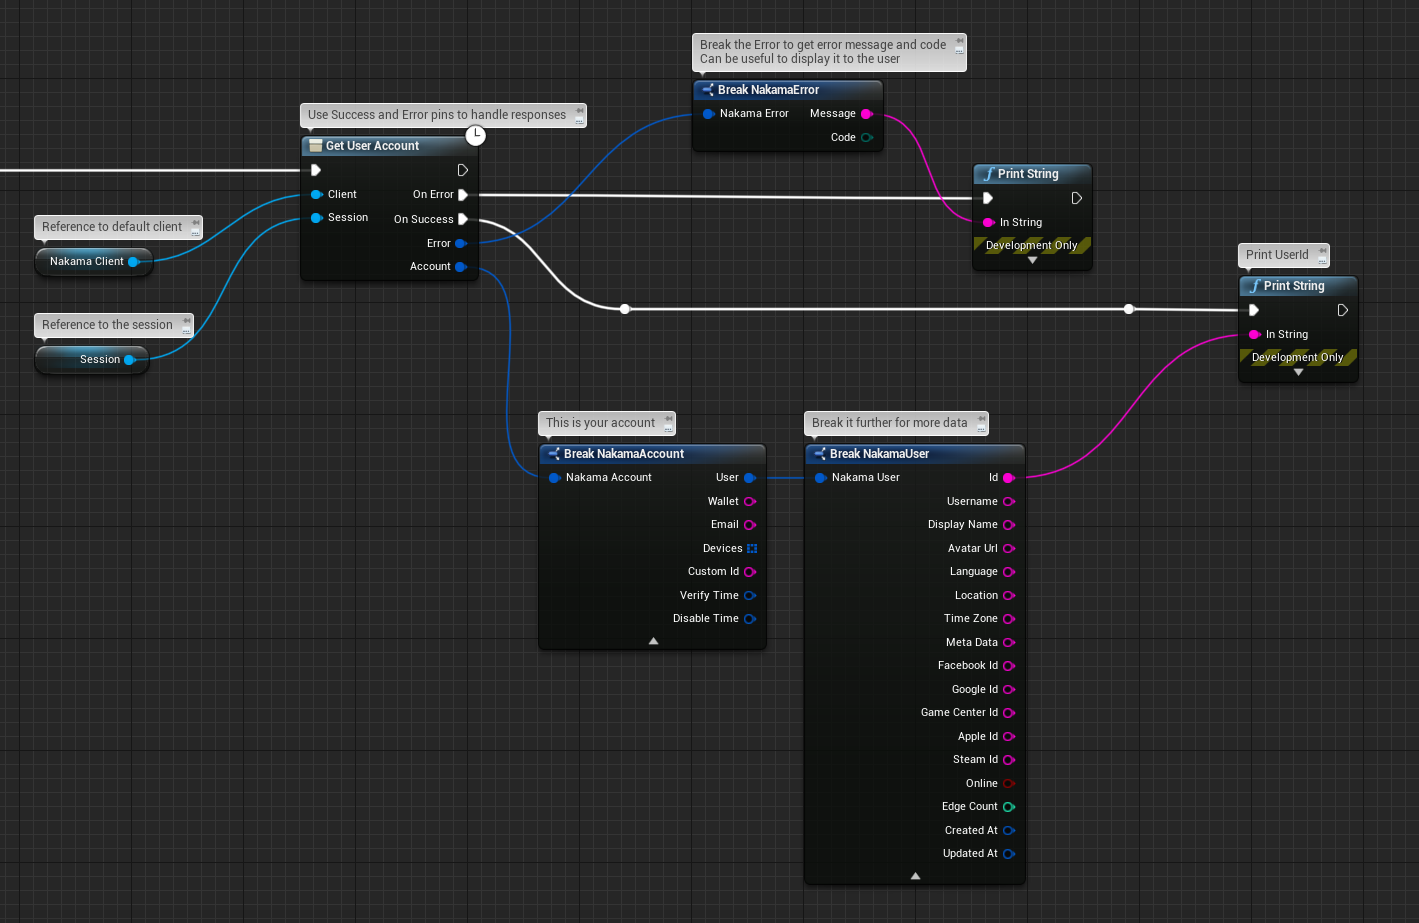1419x923 pixels.
Task: Click the Time Zone output pin
Action: 1009,619
